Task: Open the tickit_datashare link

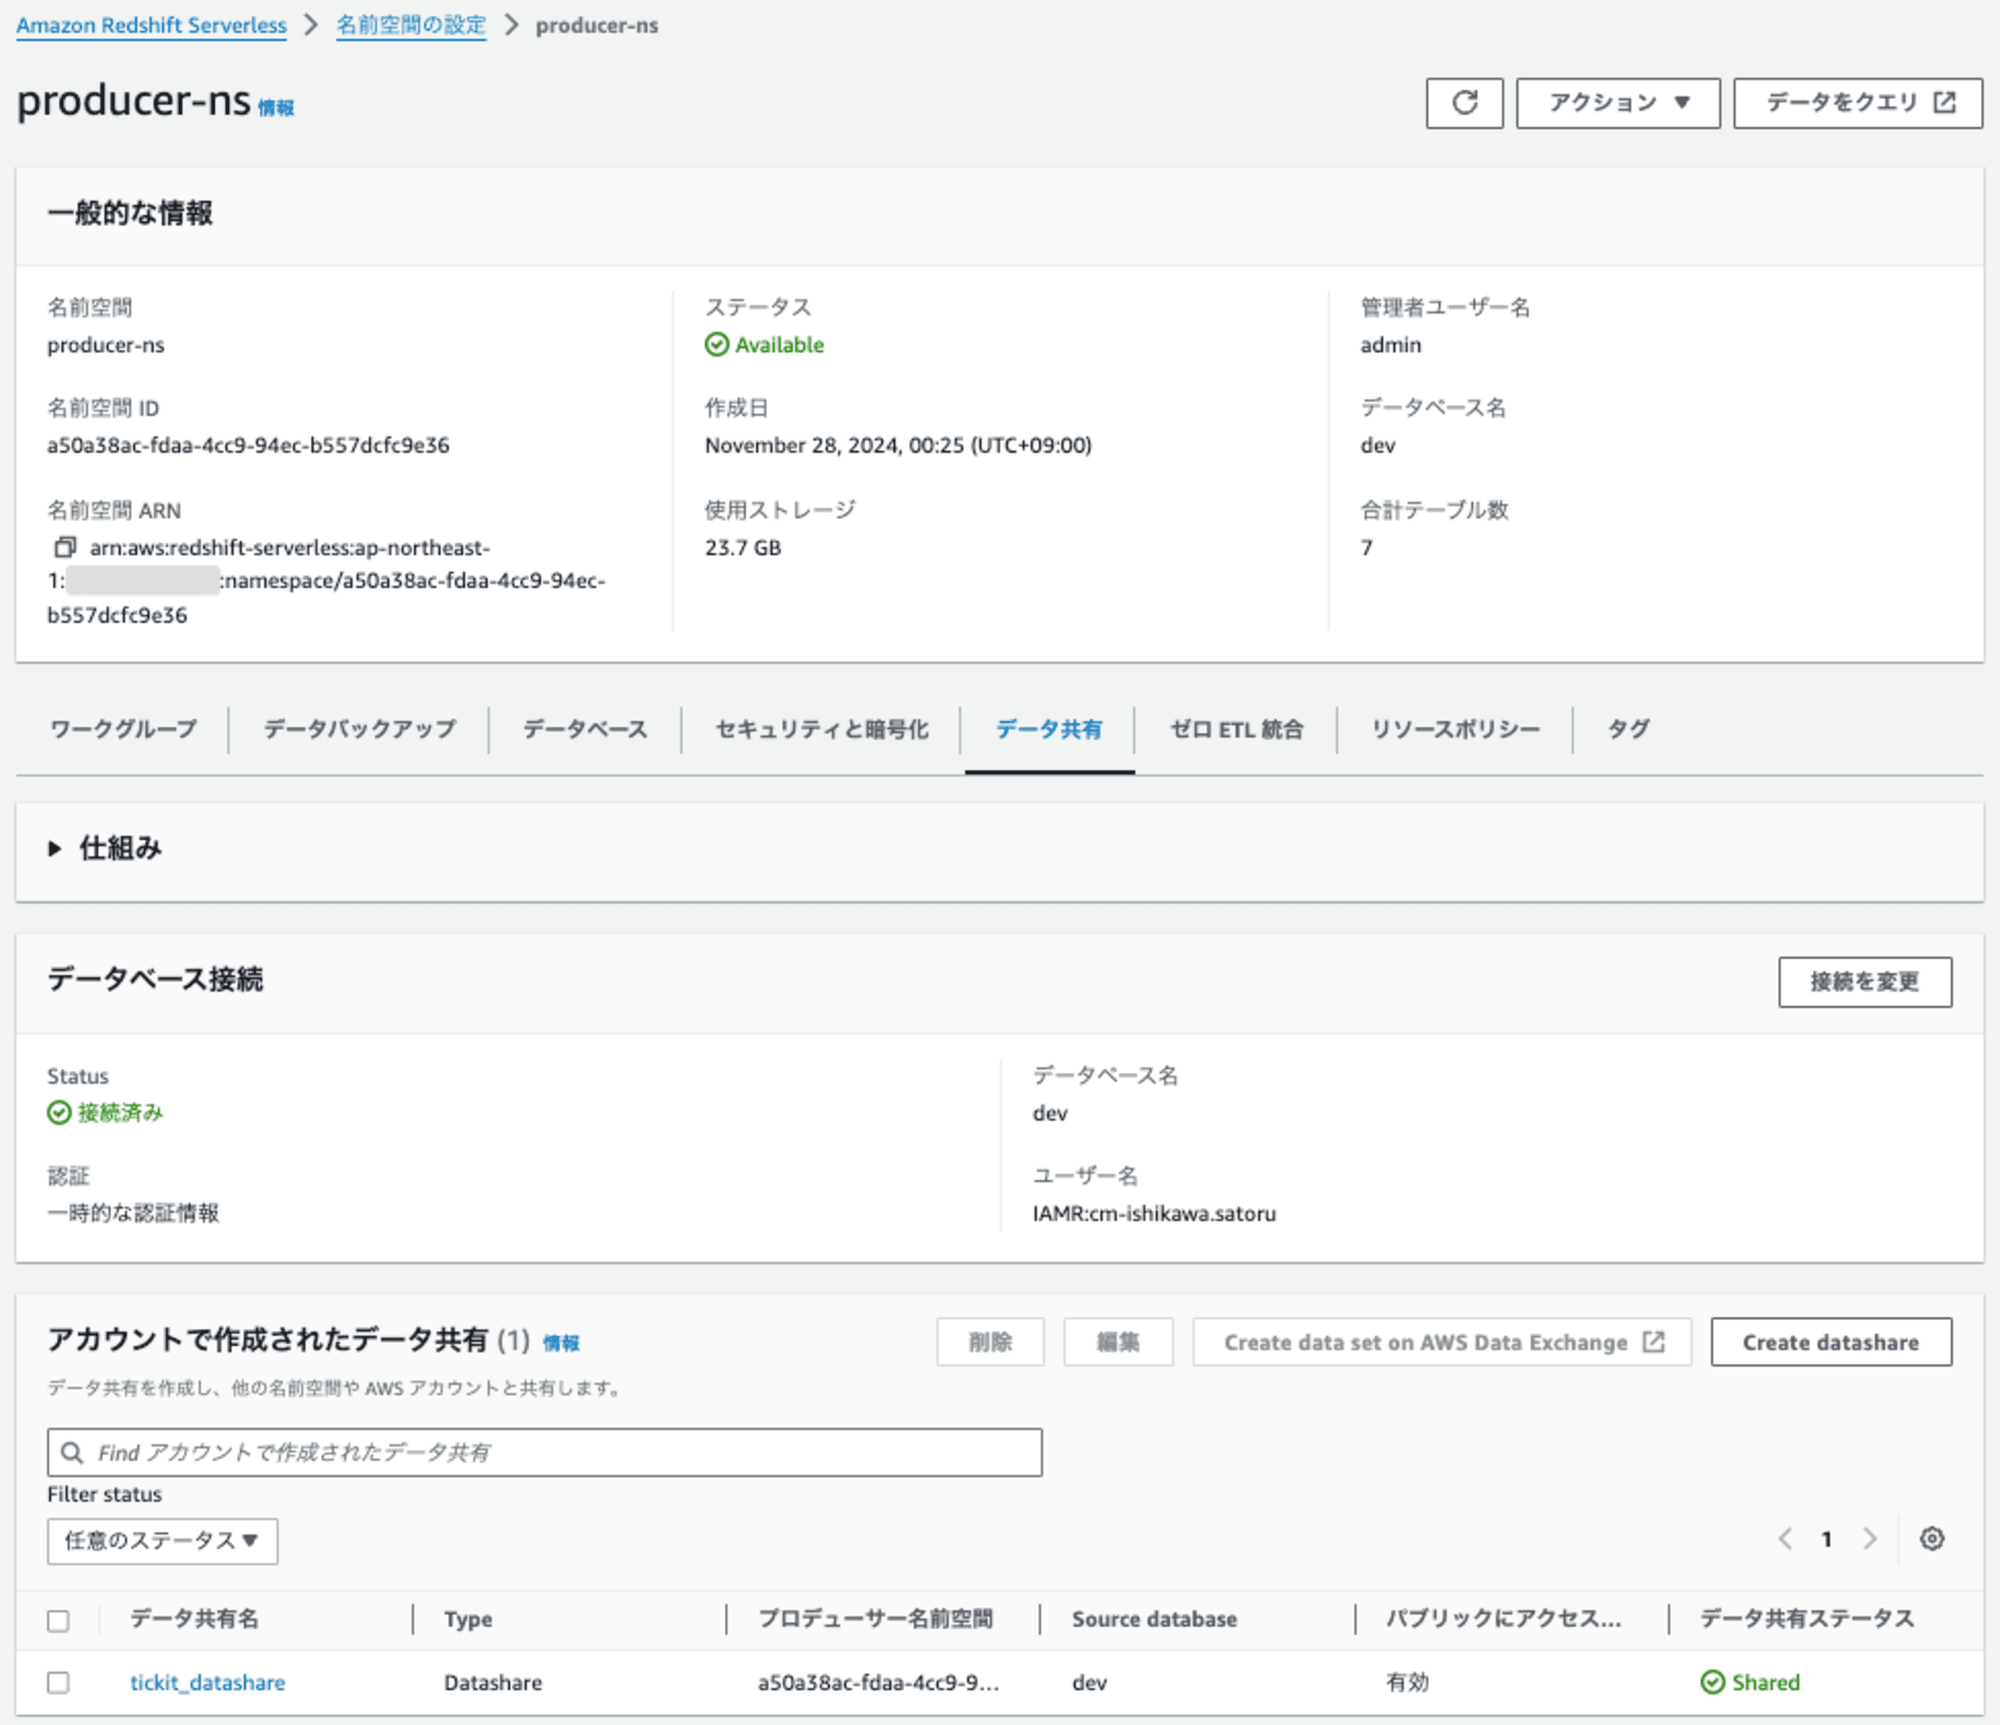Action: 207,1682
